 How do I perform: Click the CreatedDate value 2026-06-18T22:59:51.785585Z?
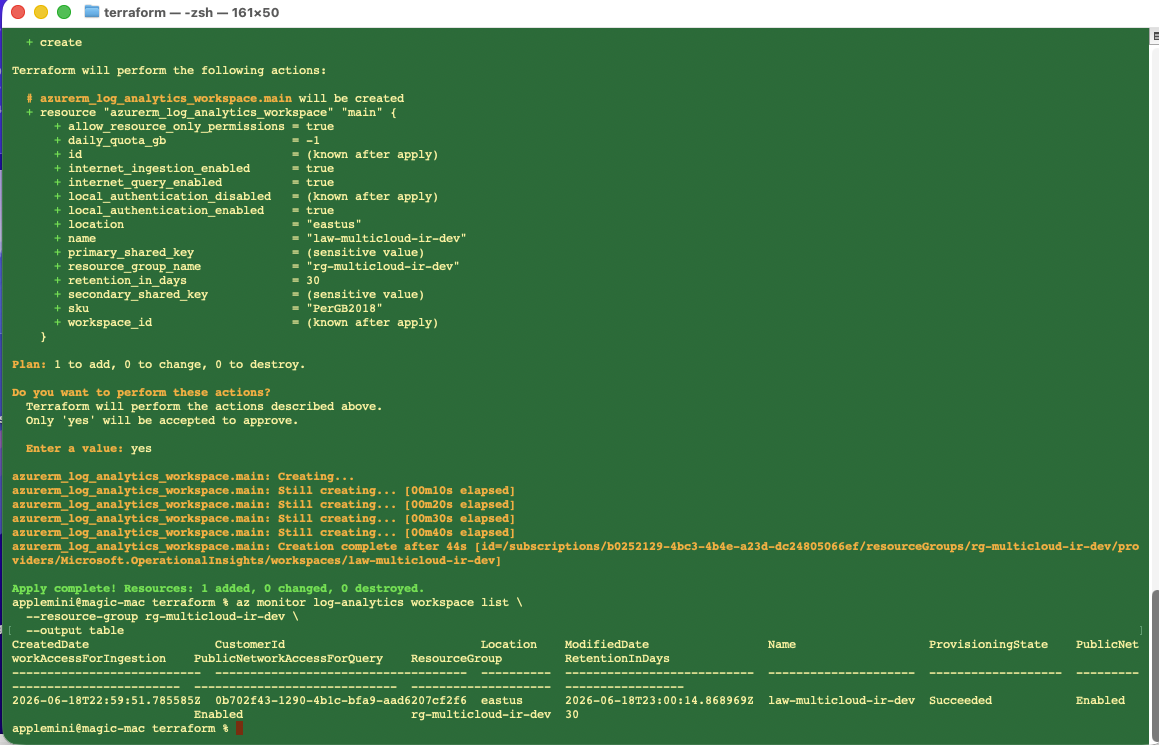coord(106,701)
